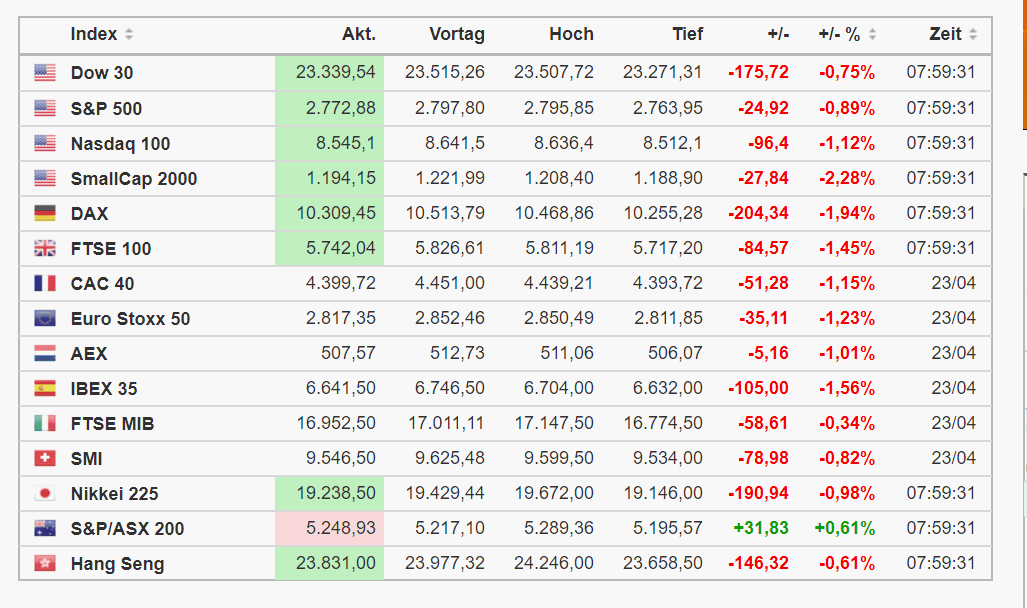Open the SmallCap 2000 index link
The height and width of the screenshot is (608, 1027).
click(x=134, y=179)
